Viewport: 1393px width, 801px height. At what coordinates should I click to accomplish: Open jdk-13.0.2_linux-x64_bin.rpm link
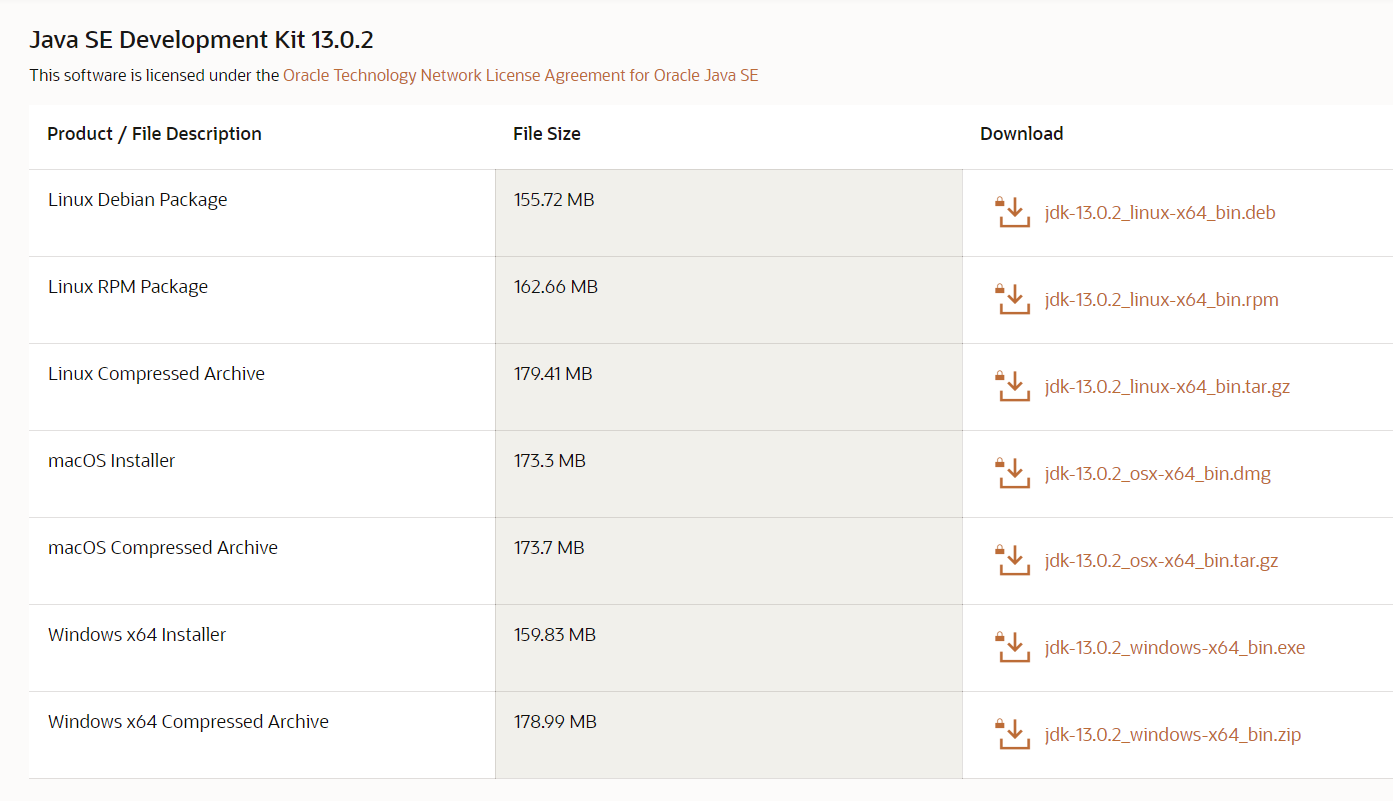tap(1162, 300)
